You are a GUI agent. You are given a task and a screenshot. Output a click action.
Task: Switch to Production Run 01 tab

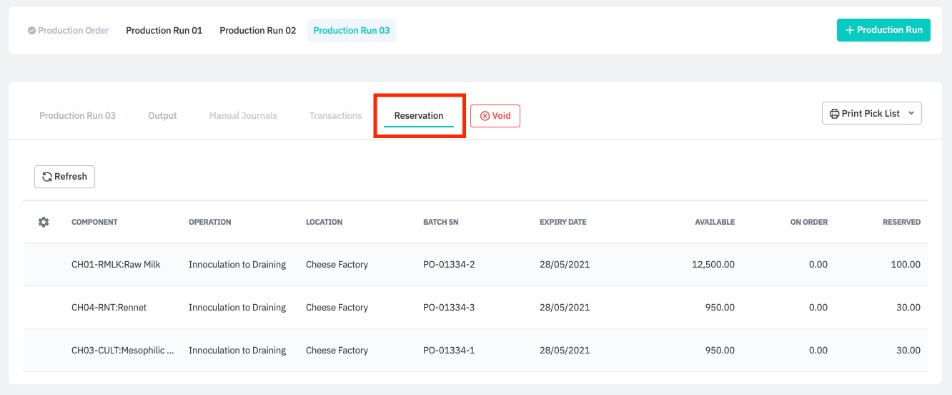click(x=164, y=30)
